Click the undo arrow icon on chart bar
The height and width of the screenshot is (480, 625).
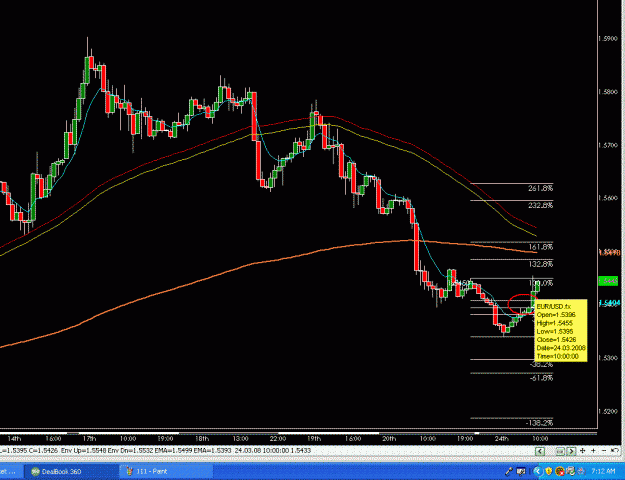tap(615, 450)
